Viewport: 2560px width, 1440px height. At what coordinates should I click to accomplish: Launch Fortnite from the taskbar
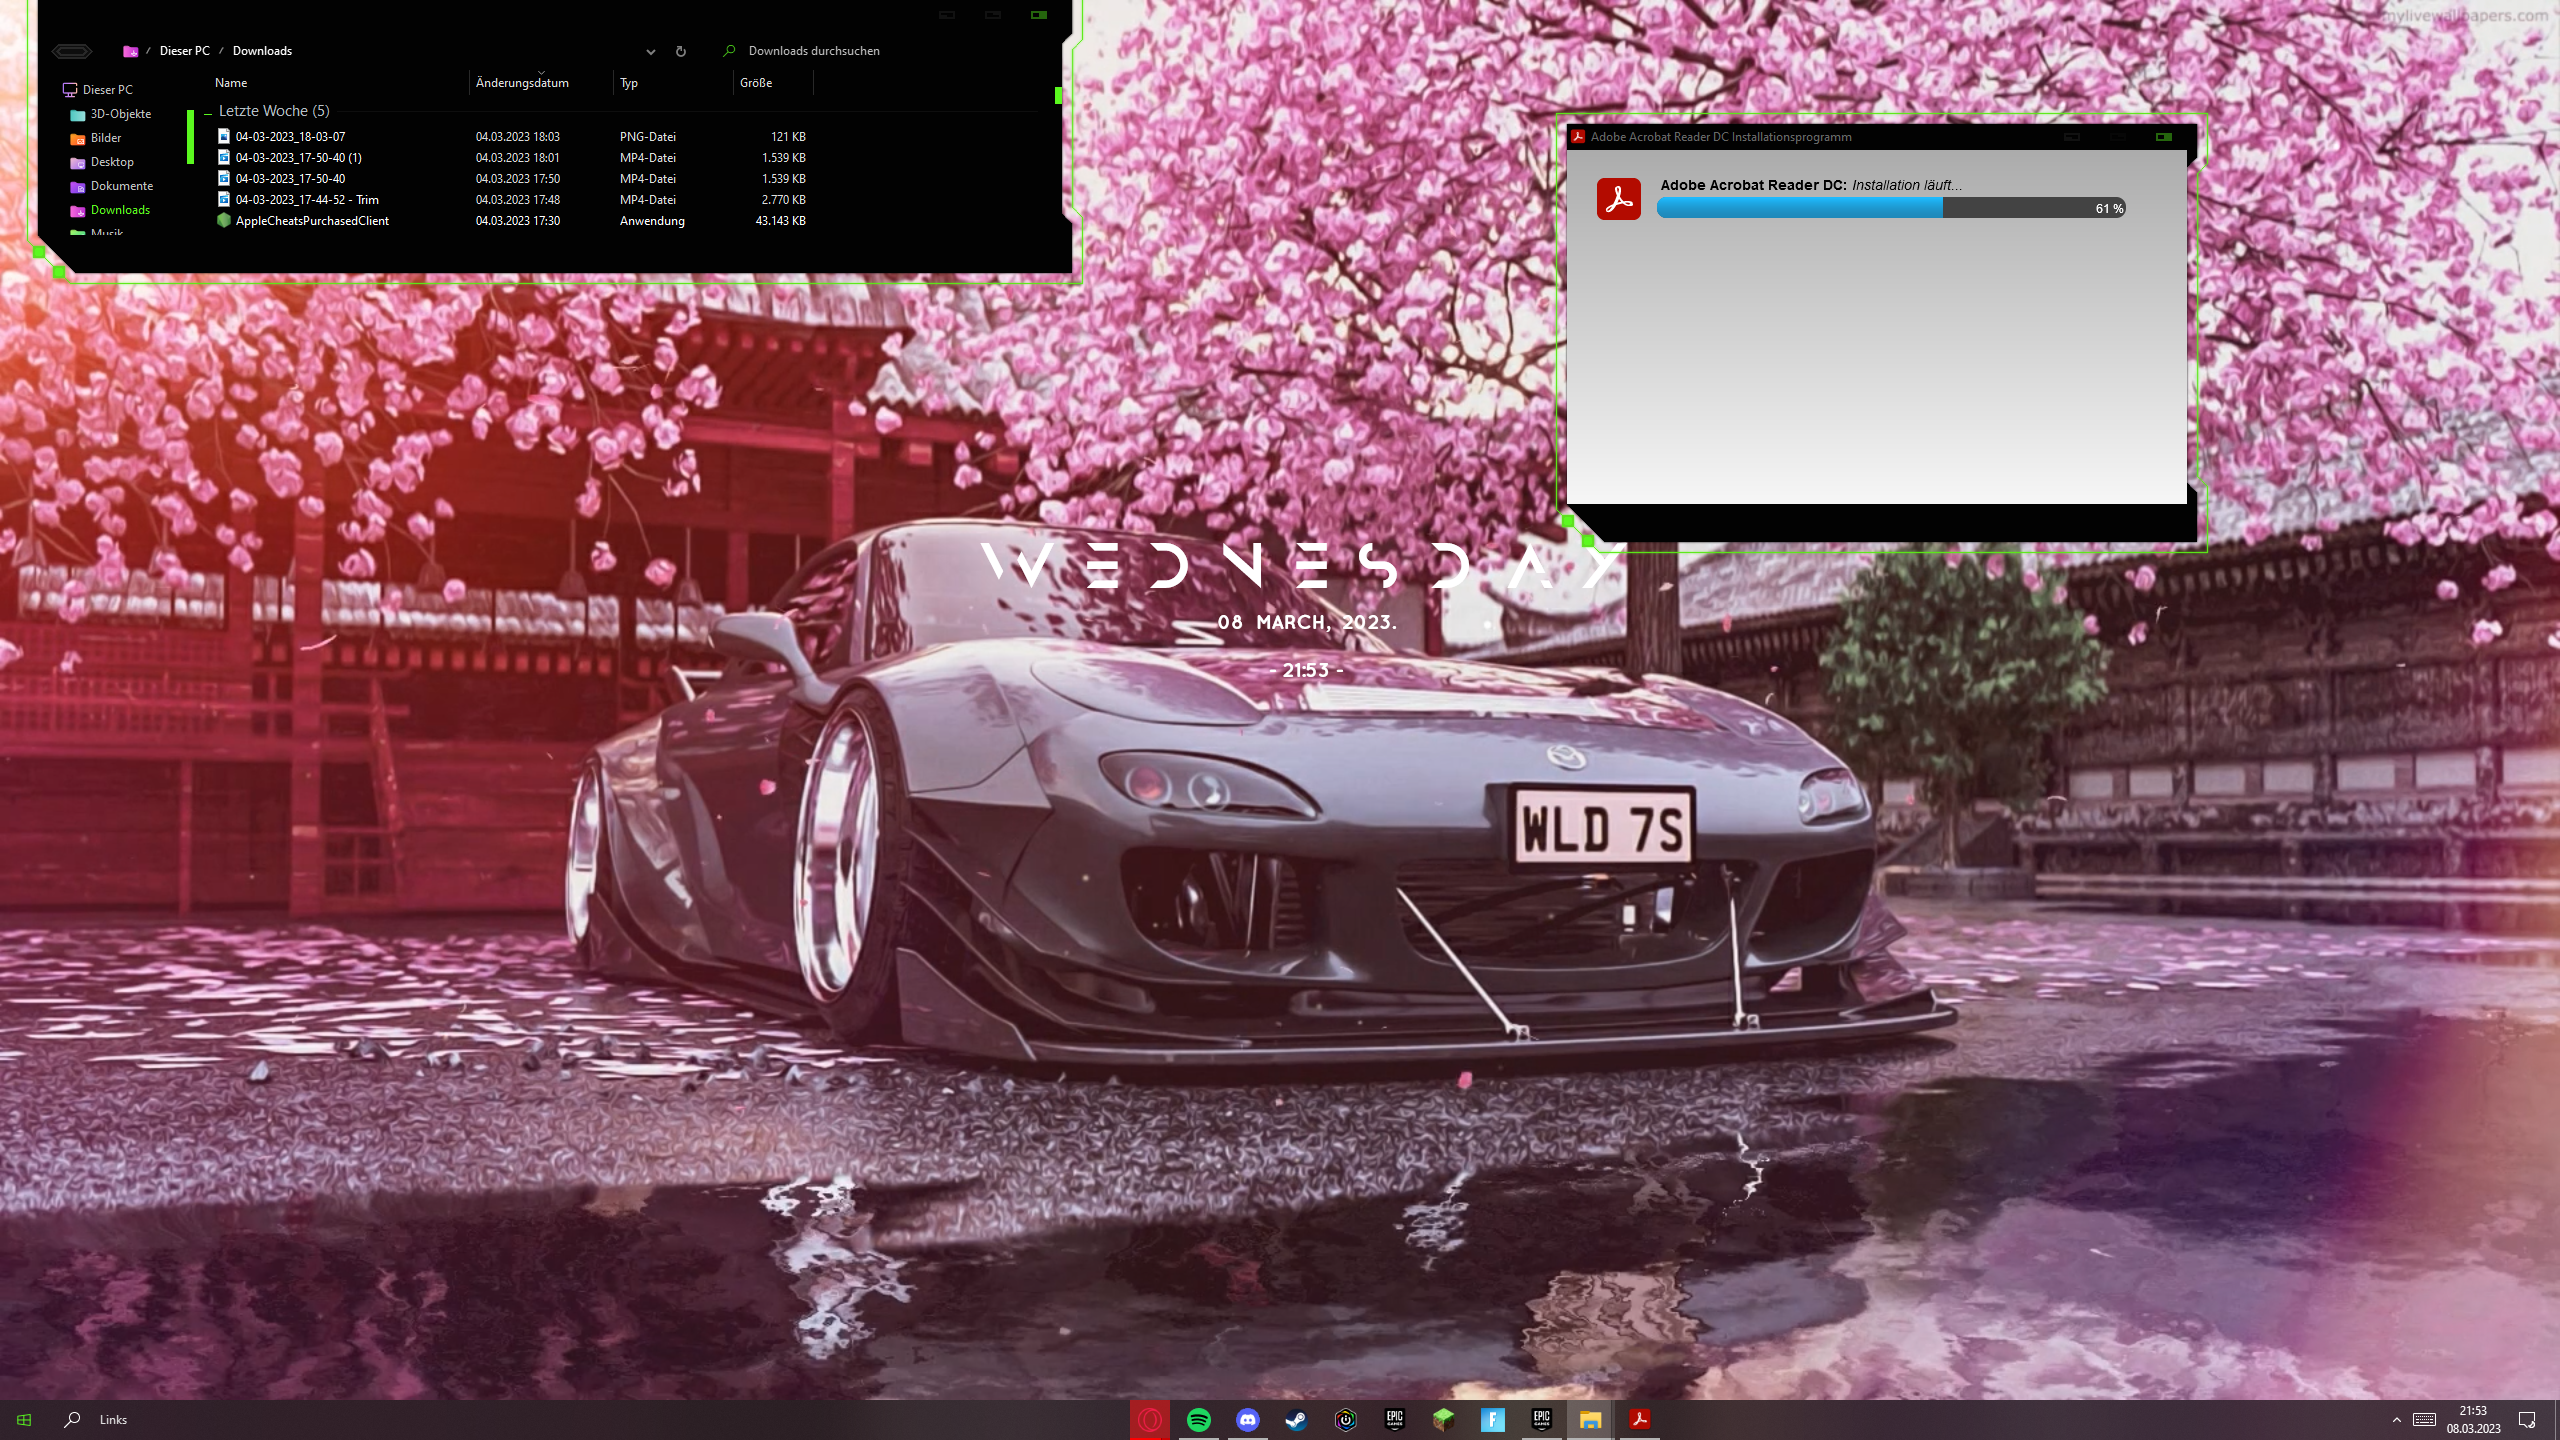tap(1492, 1419)
